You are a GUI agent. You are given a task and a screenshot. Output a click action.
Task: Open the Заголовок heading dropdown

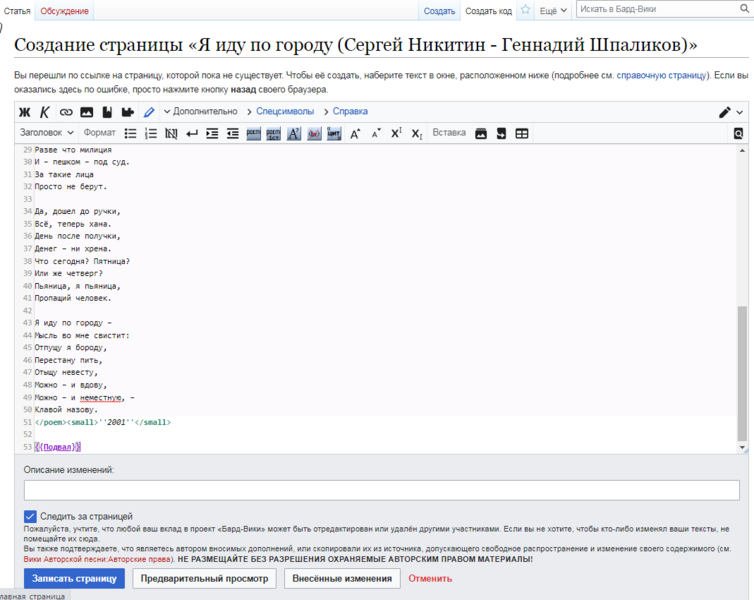(46, 133)
